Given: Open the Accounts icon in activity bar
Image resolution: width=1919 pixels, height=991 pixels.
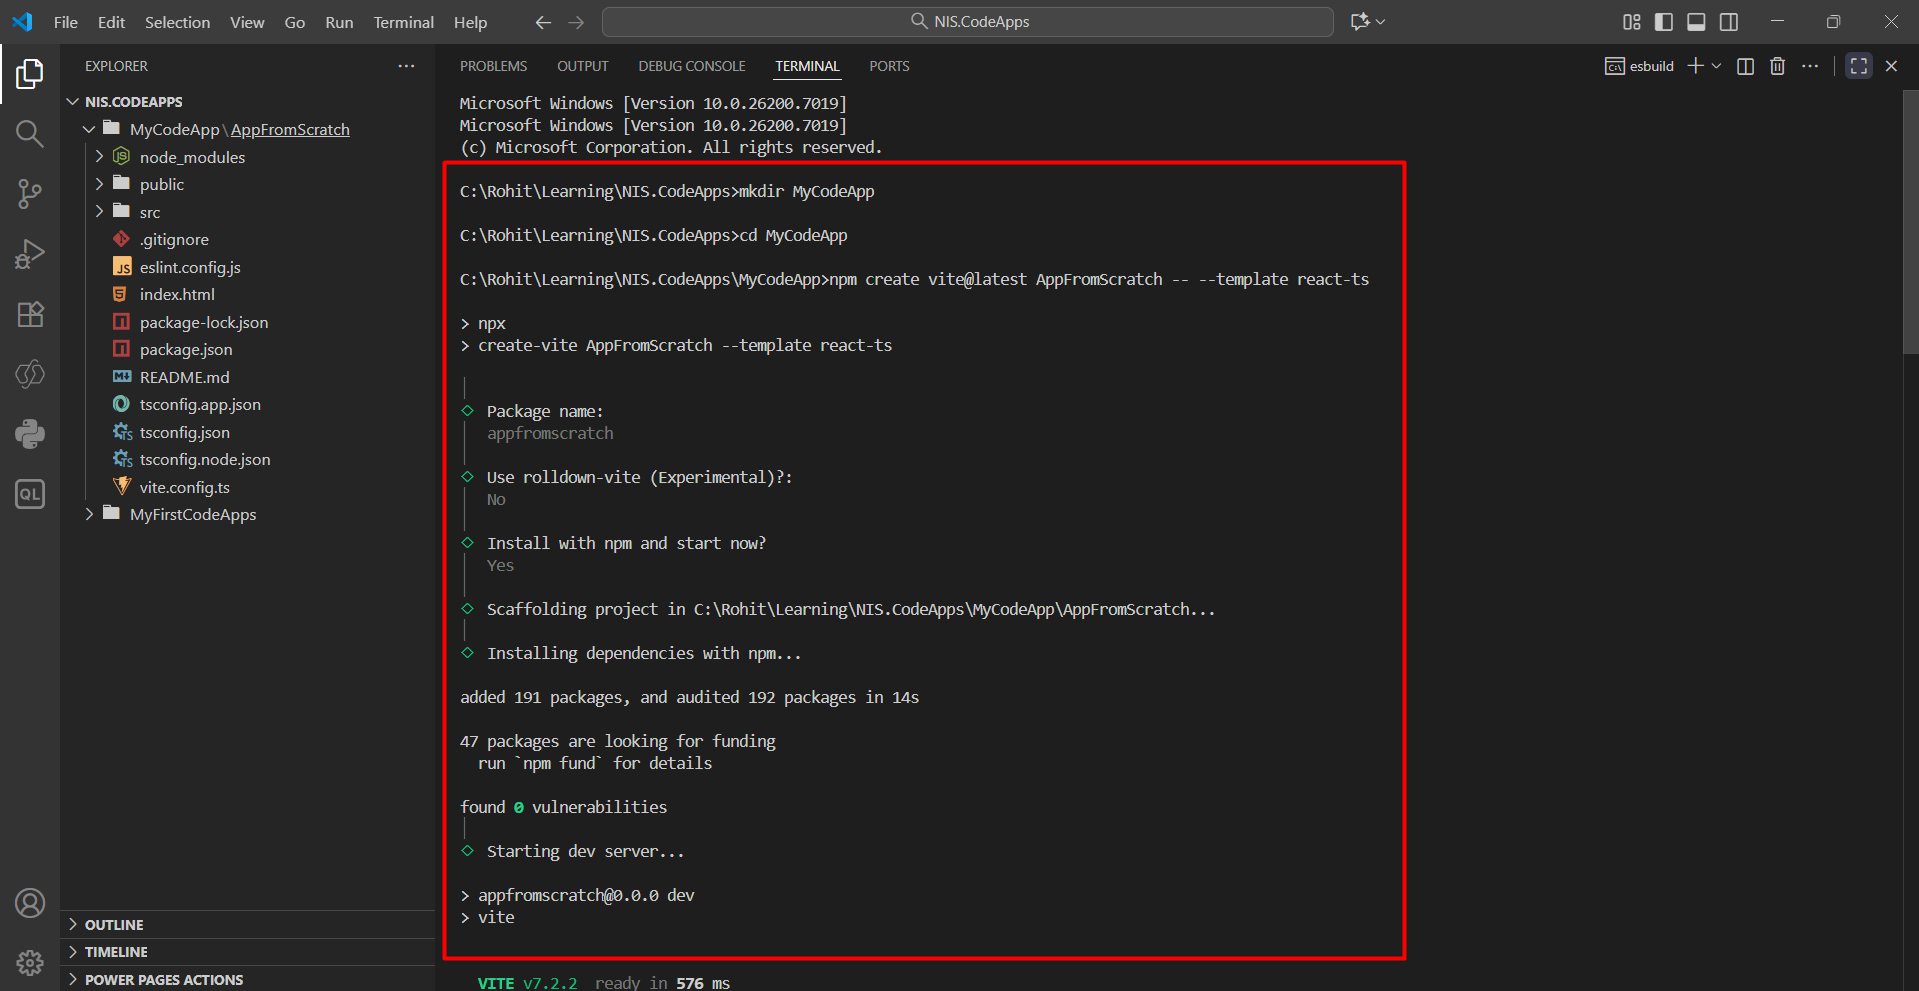Looking at the screenshot, I should (x=30, y=903).
